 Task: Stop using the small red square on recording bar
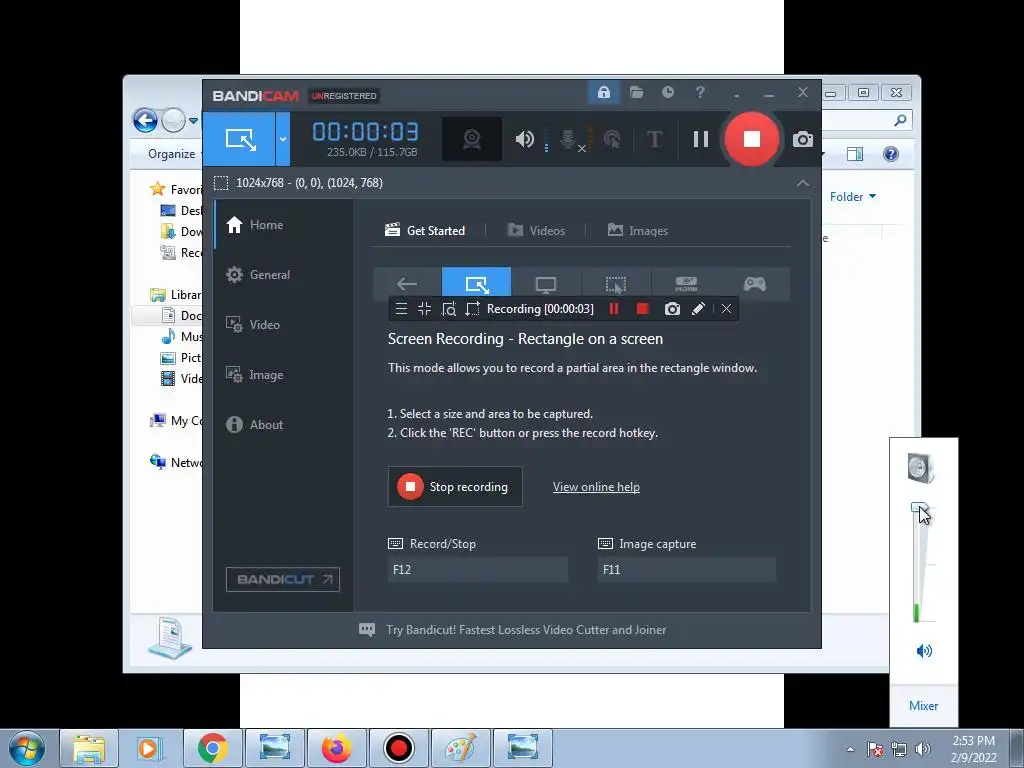[x=643, y=309]
